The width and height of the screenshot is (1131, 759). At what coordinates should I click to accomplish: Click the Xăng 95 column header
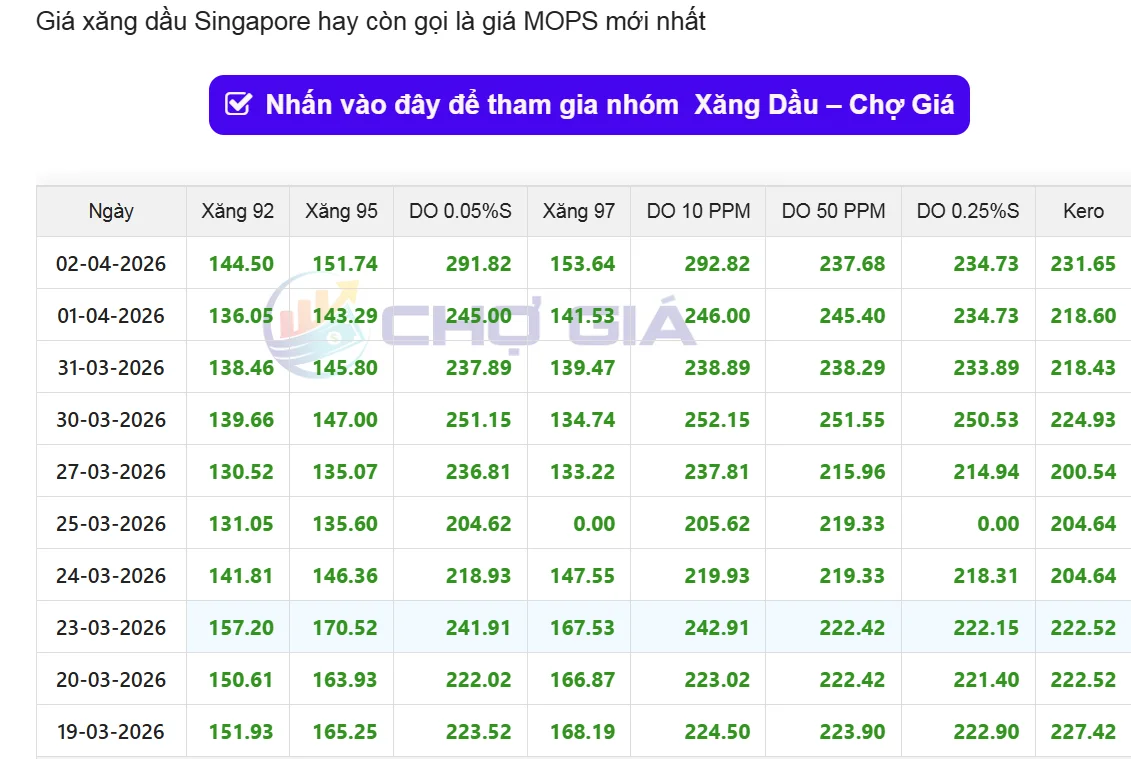tap(341, 211)
